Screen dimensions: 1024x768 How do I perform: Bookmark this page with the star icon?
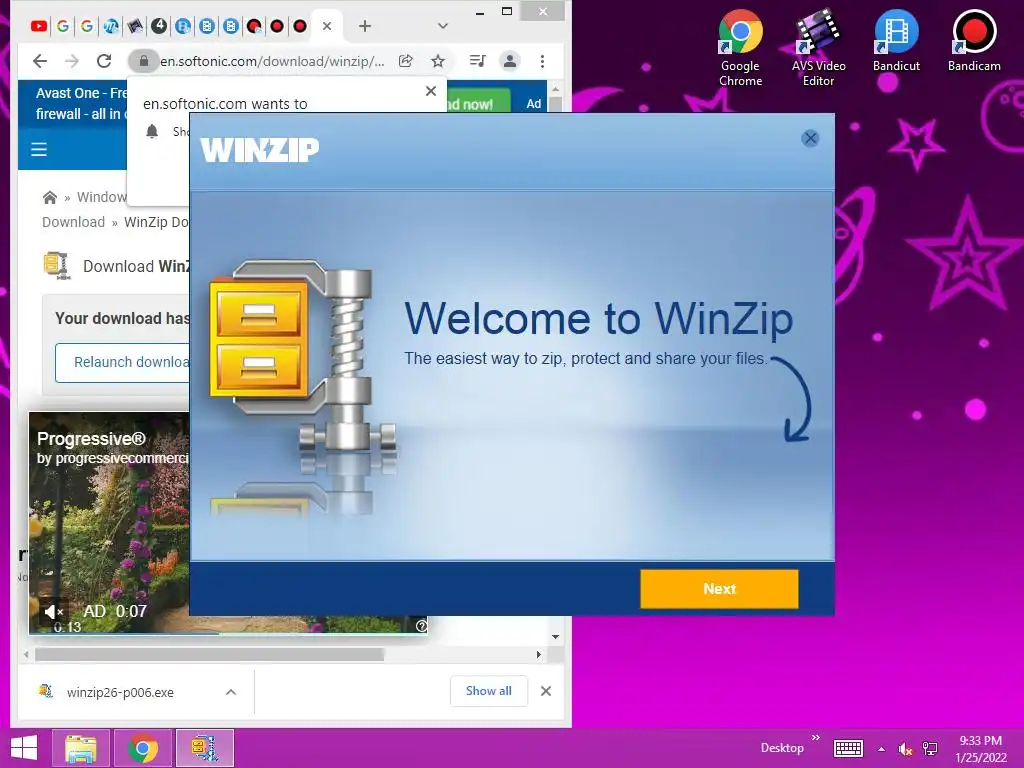coord(438,61)
